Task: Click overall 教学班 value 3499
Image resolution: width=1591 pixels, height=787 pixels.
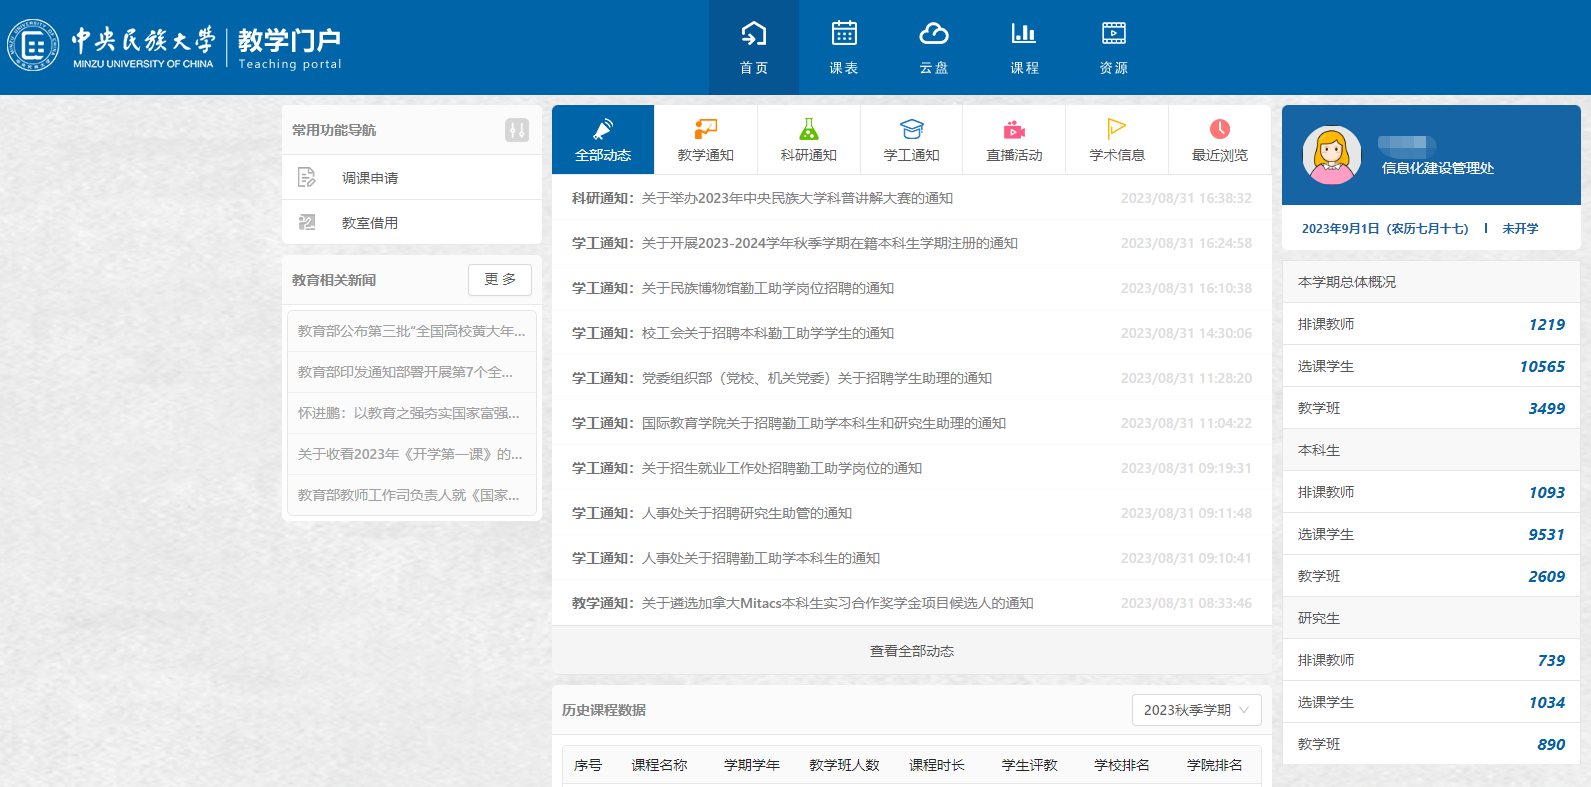Action: [1547, 408]
